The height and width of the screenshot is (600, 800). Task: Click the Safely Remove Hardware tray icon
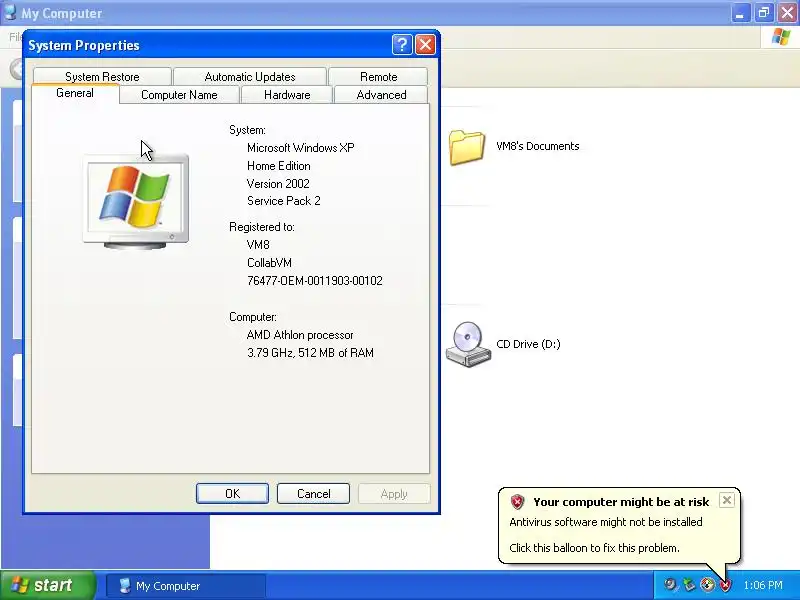point(689,585)
